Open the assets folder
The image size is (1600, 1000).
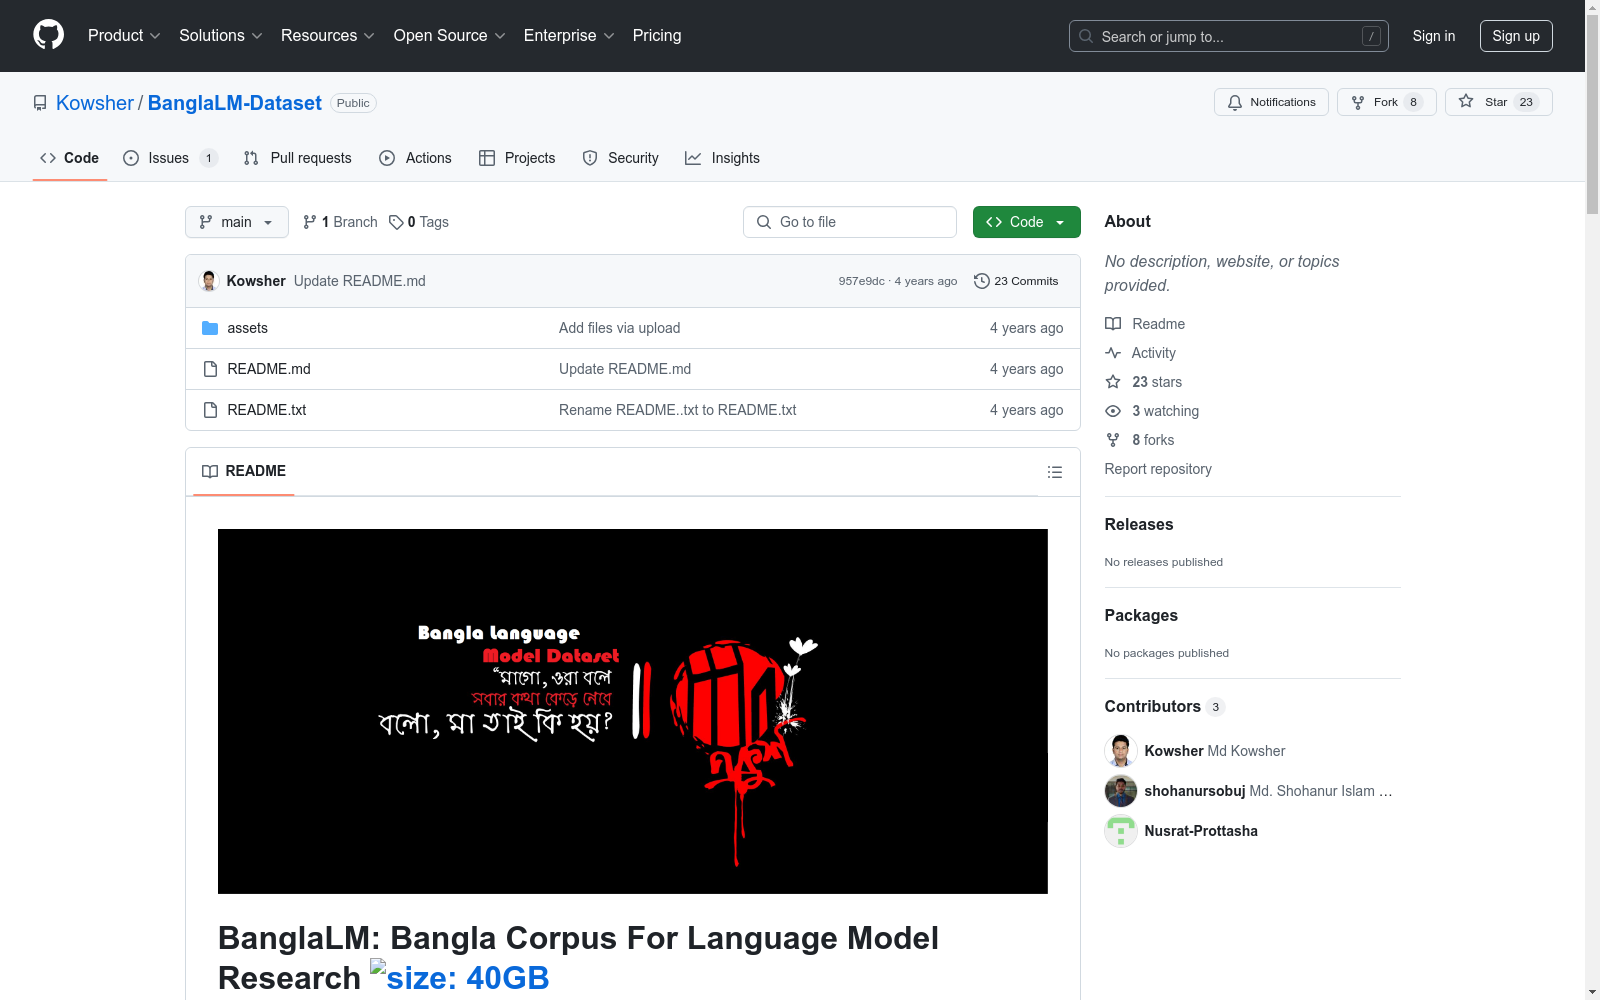248,328
